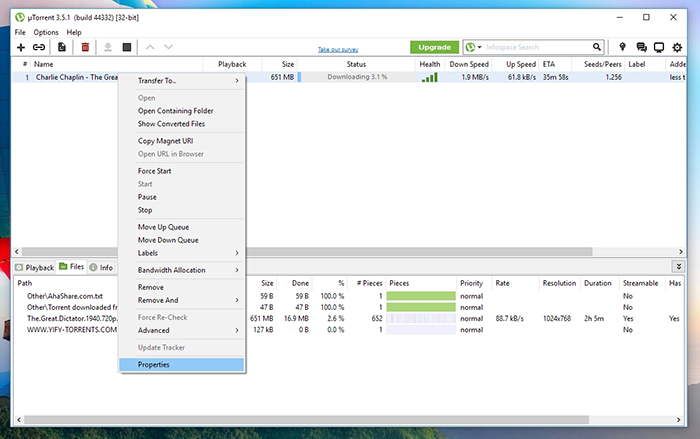Screen dimensions: 700x439
Task: Click the pieces bar for Other\AhaShare.com.txt
Action: (421, 296)
